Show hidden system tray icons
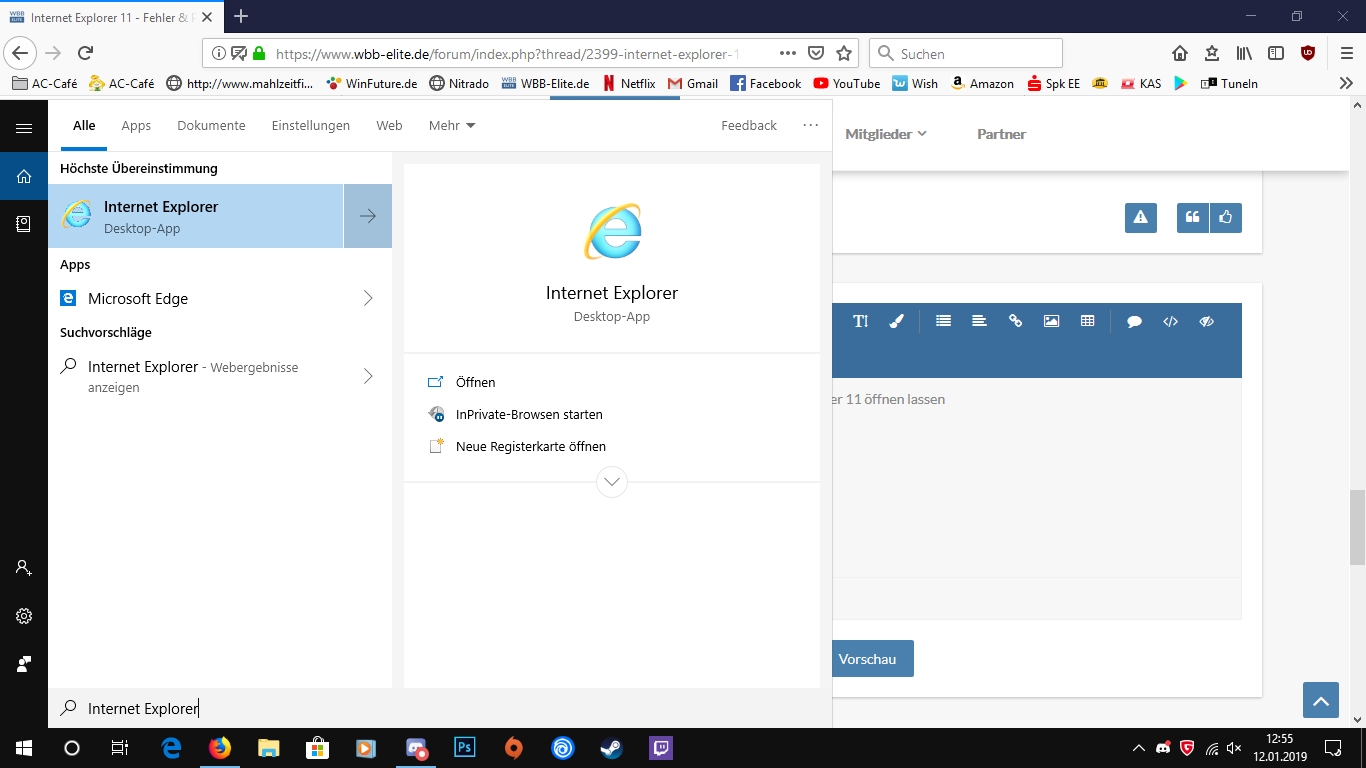1366x768 pixels. pos(1139,748)
